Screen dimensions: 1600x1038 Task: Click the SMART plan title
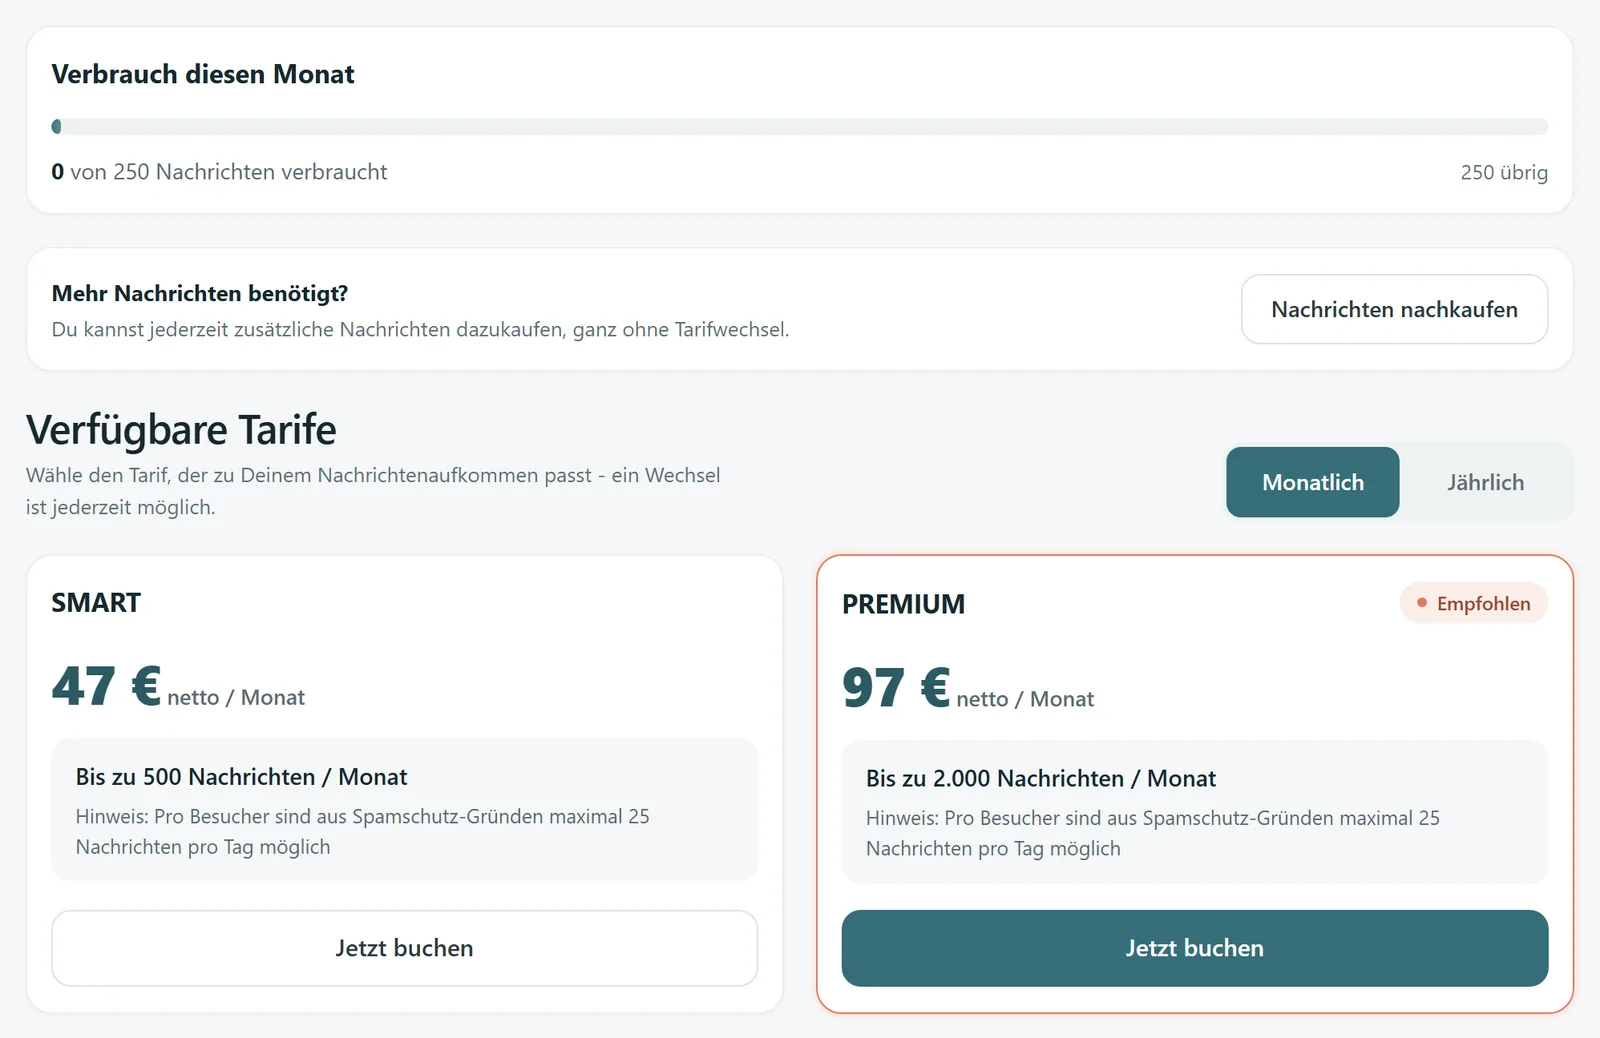tap(96, 603)
